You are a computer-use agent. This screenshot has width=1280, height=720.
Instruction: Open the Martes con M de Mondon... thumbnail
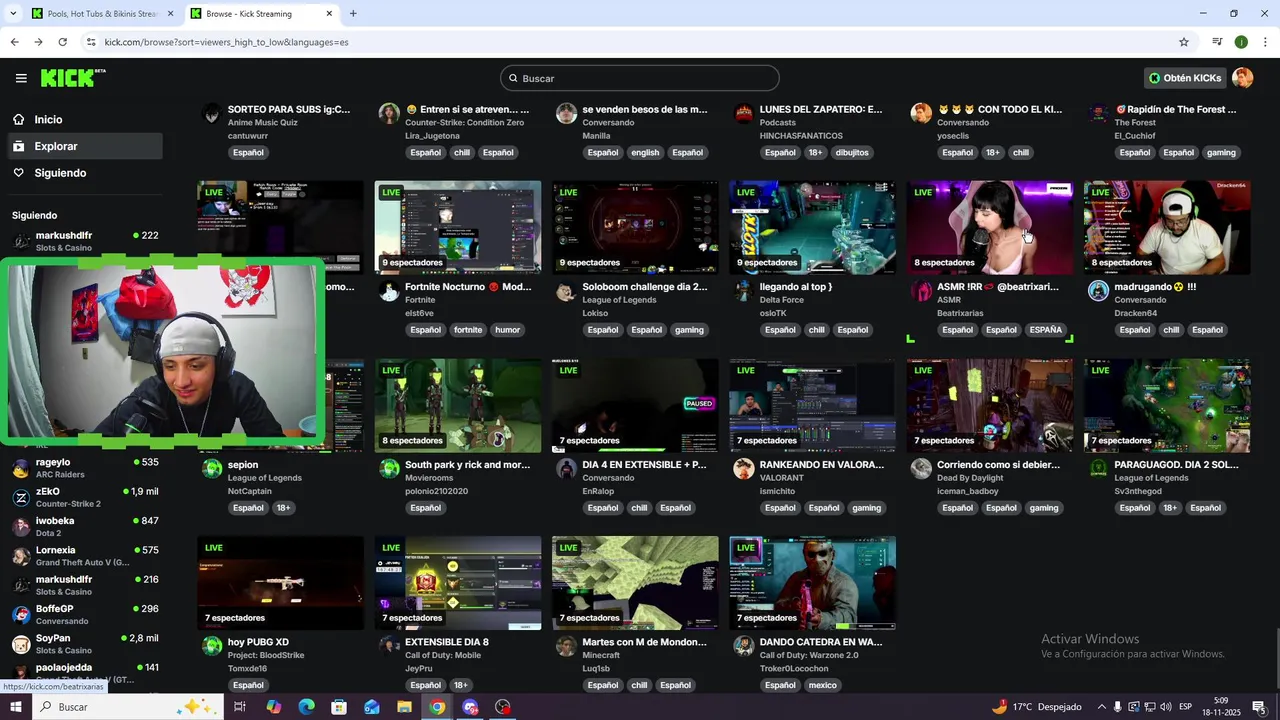635,583
